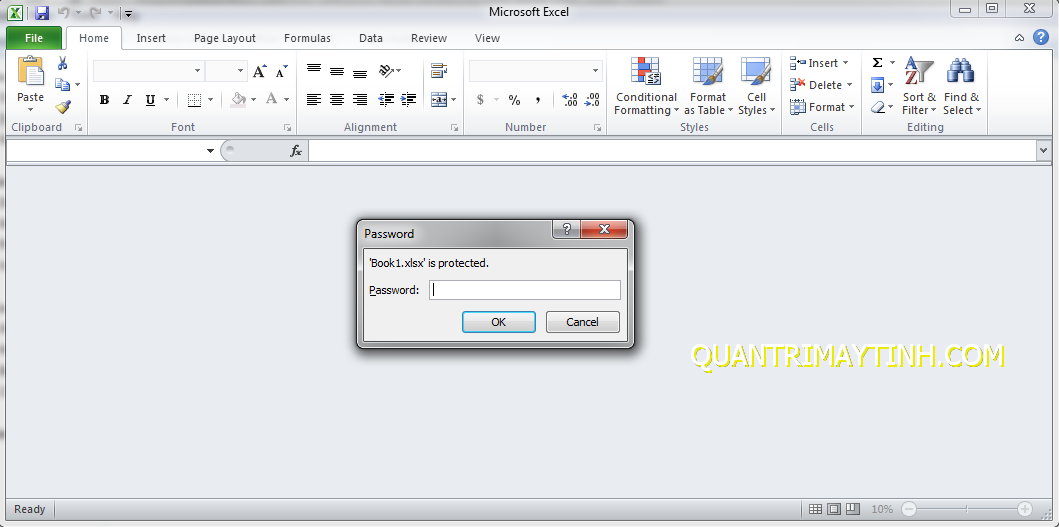Click the Accounting dollar format icon
This screenshot has width=1059, height=527.
click(480, 100)
